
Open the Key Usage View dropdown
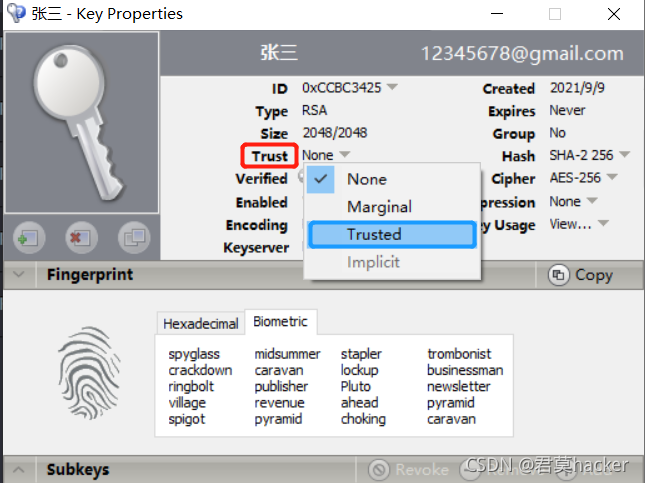coord(603,223)
